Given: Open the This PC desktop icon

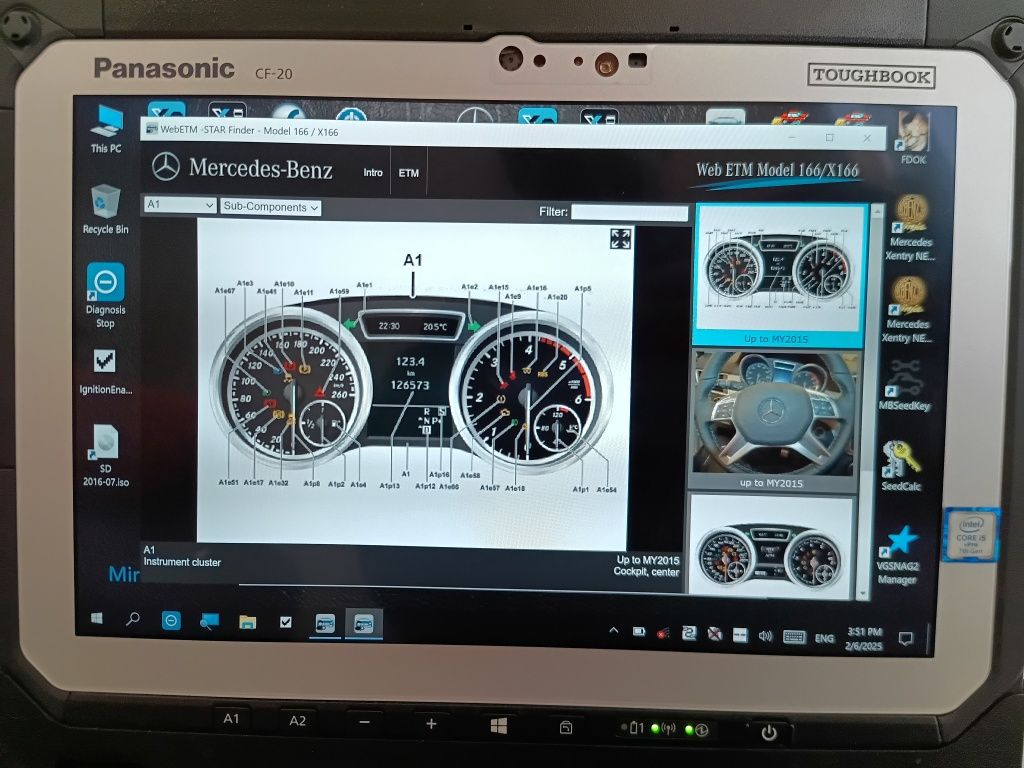Looking at the screenshot, I should (x=106, y=129).
